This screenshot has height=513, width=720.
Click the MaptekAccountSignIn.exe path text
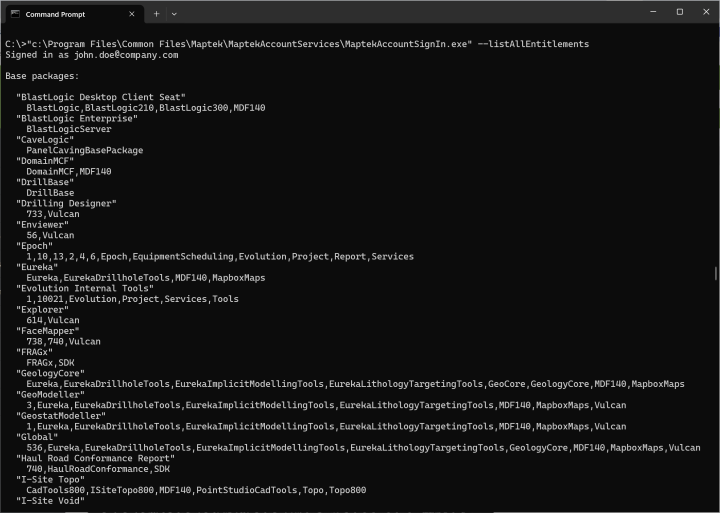click(249, 44)
